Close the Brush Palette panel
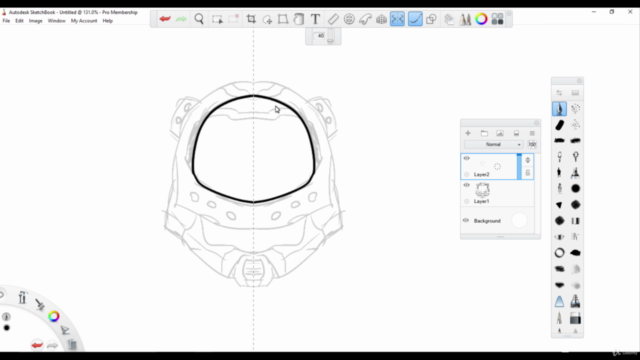Screen dimensions: 640x360 (x=579, y=81)
